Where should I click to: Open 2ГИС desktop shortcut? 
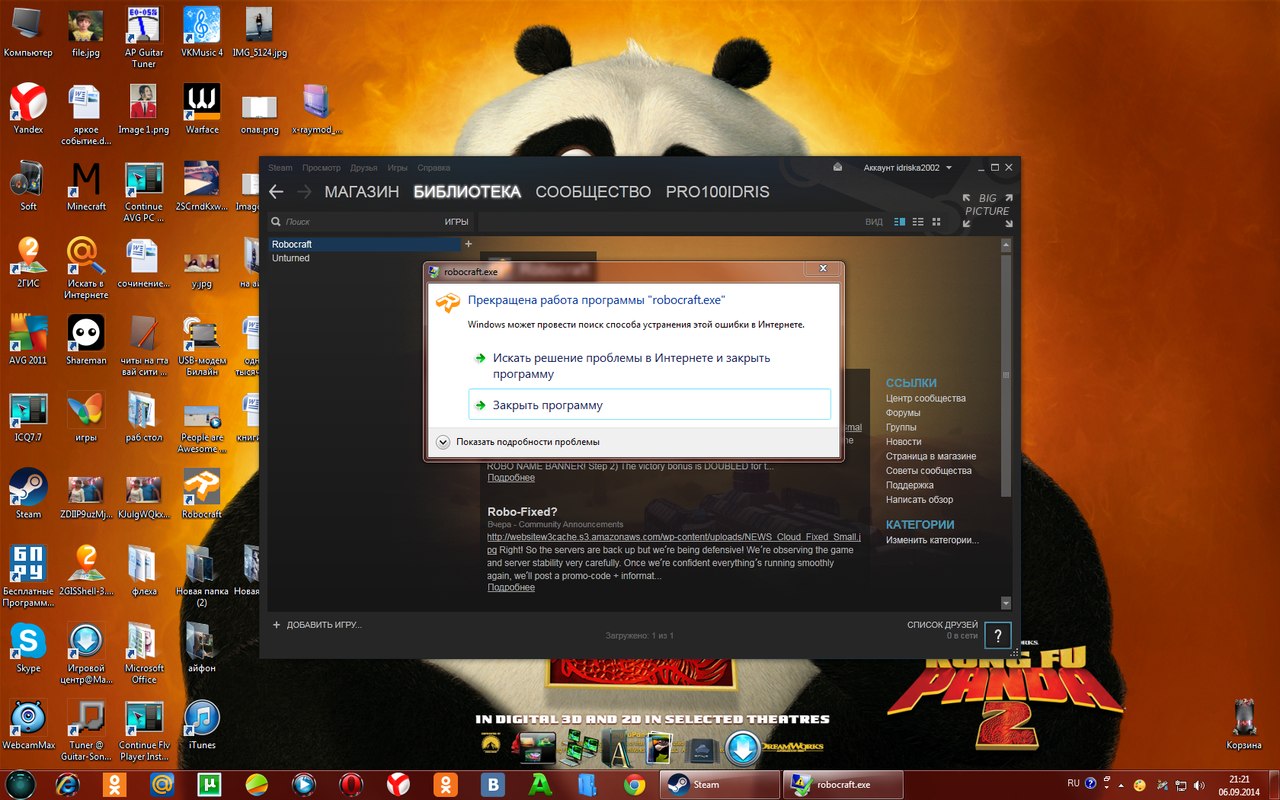28,263
